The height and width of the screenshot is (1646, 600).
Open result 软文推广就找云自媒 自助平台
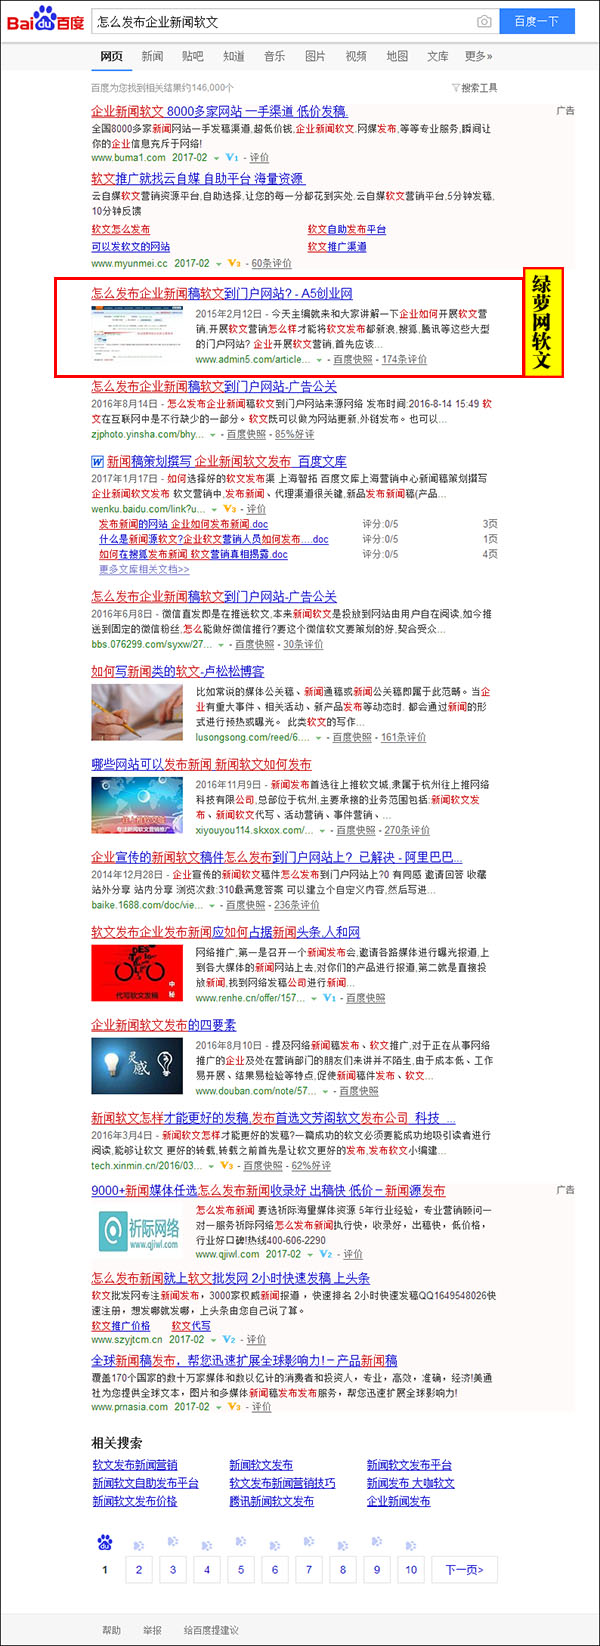[x=197, y=178]
